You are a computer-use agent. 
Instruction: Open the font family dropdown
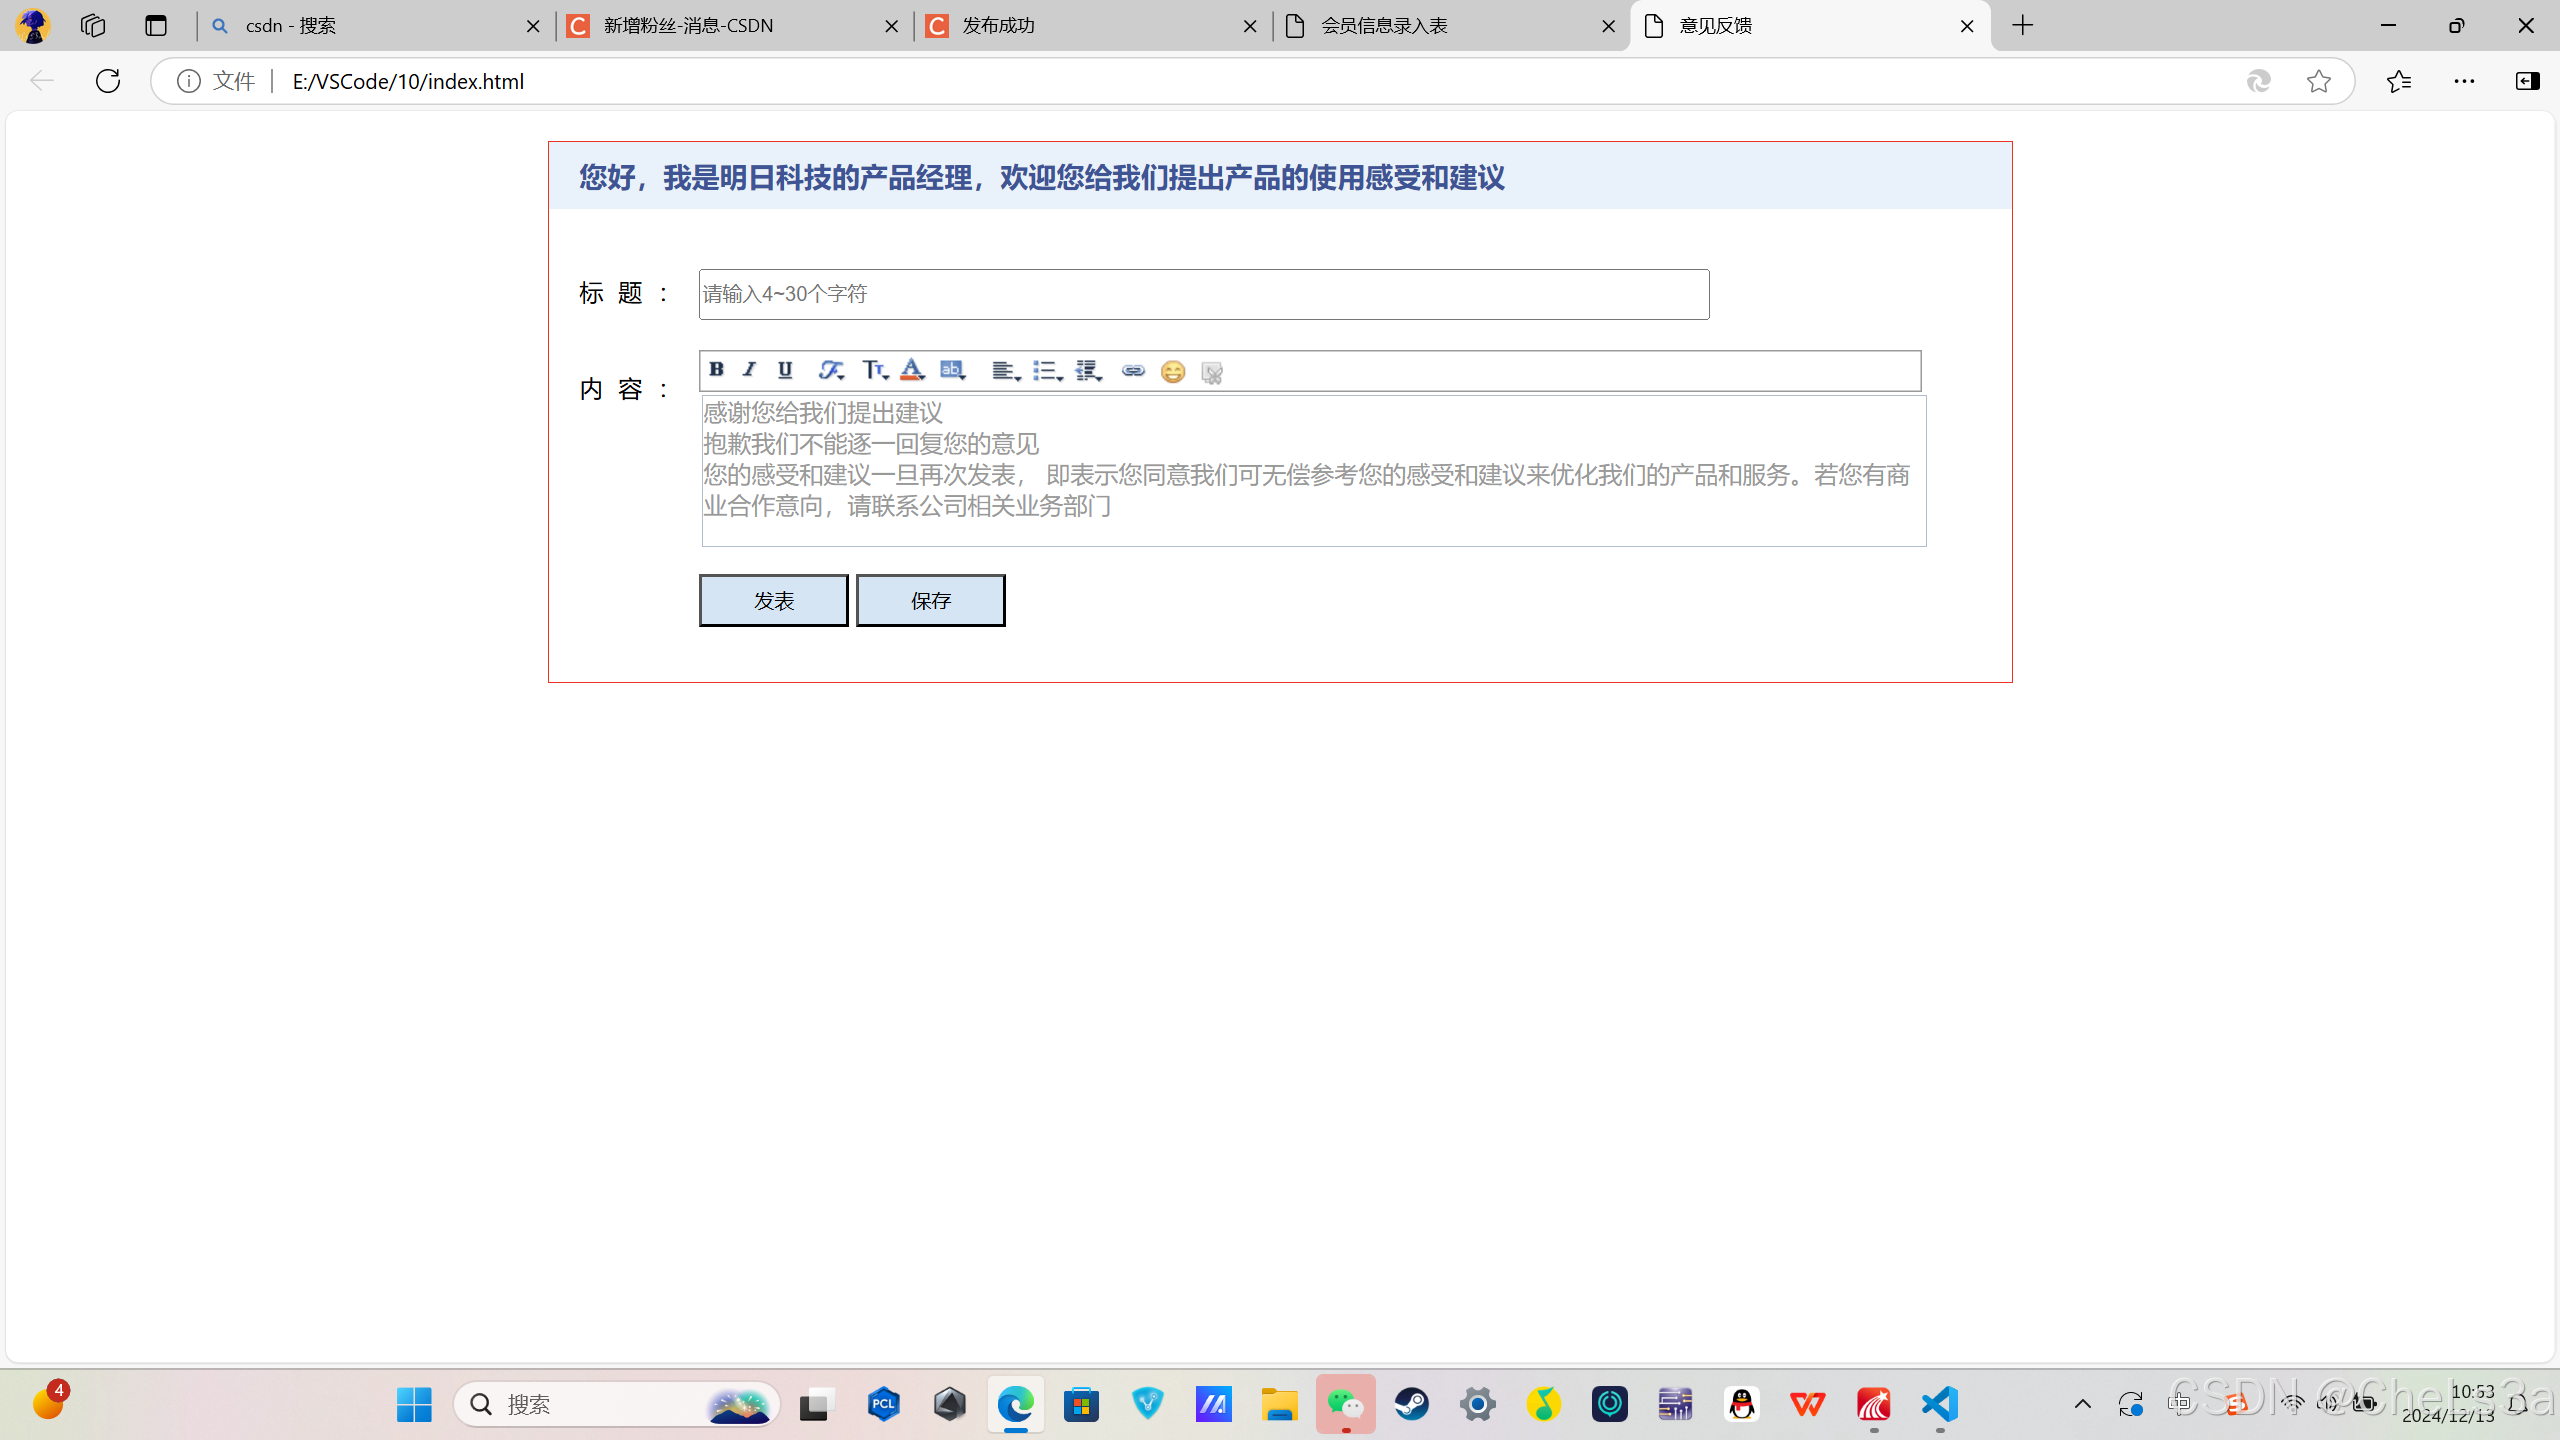pyautogui.click(x=831, y=371)
